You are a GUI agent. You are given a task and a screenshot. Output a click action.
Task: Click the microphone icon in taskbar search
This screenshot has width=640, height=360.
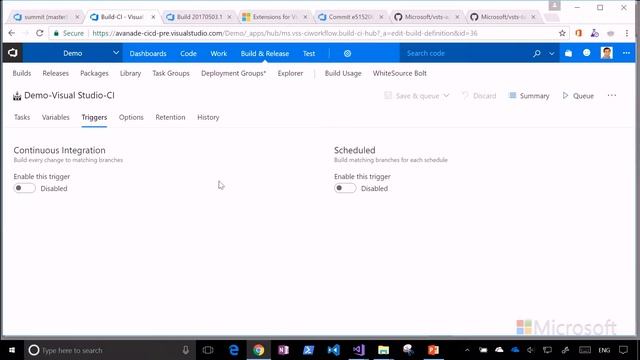(x=186, y=350)
